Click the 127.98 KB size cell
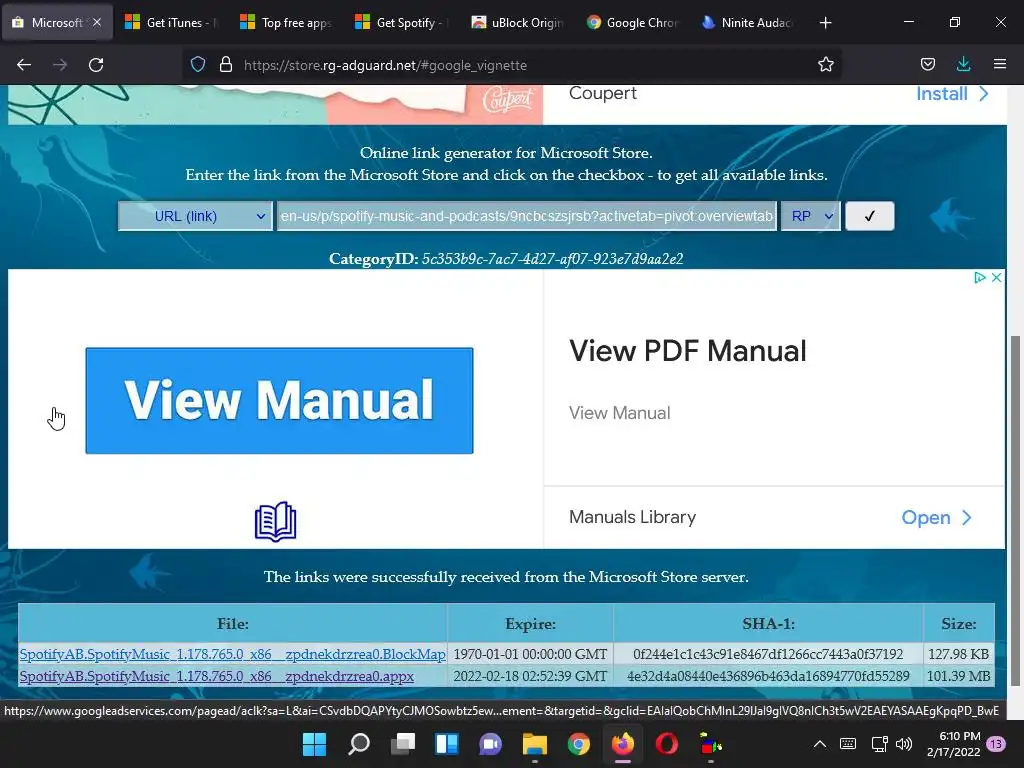Viewport: 1024px width, 768px height. point(959,654)
